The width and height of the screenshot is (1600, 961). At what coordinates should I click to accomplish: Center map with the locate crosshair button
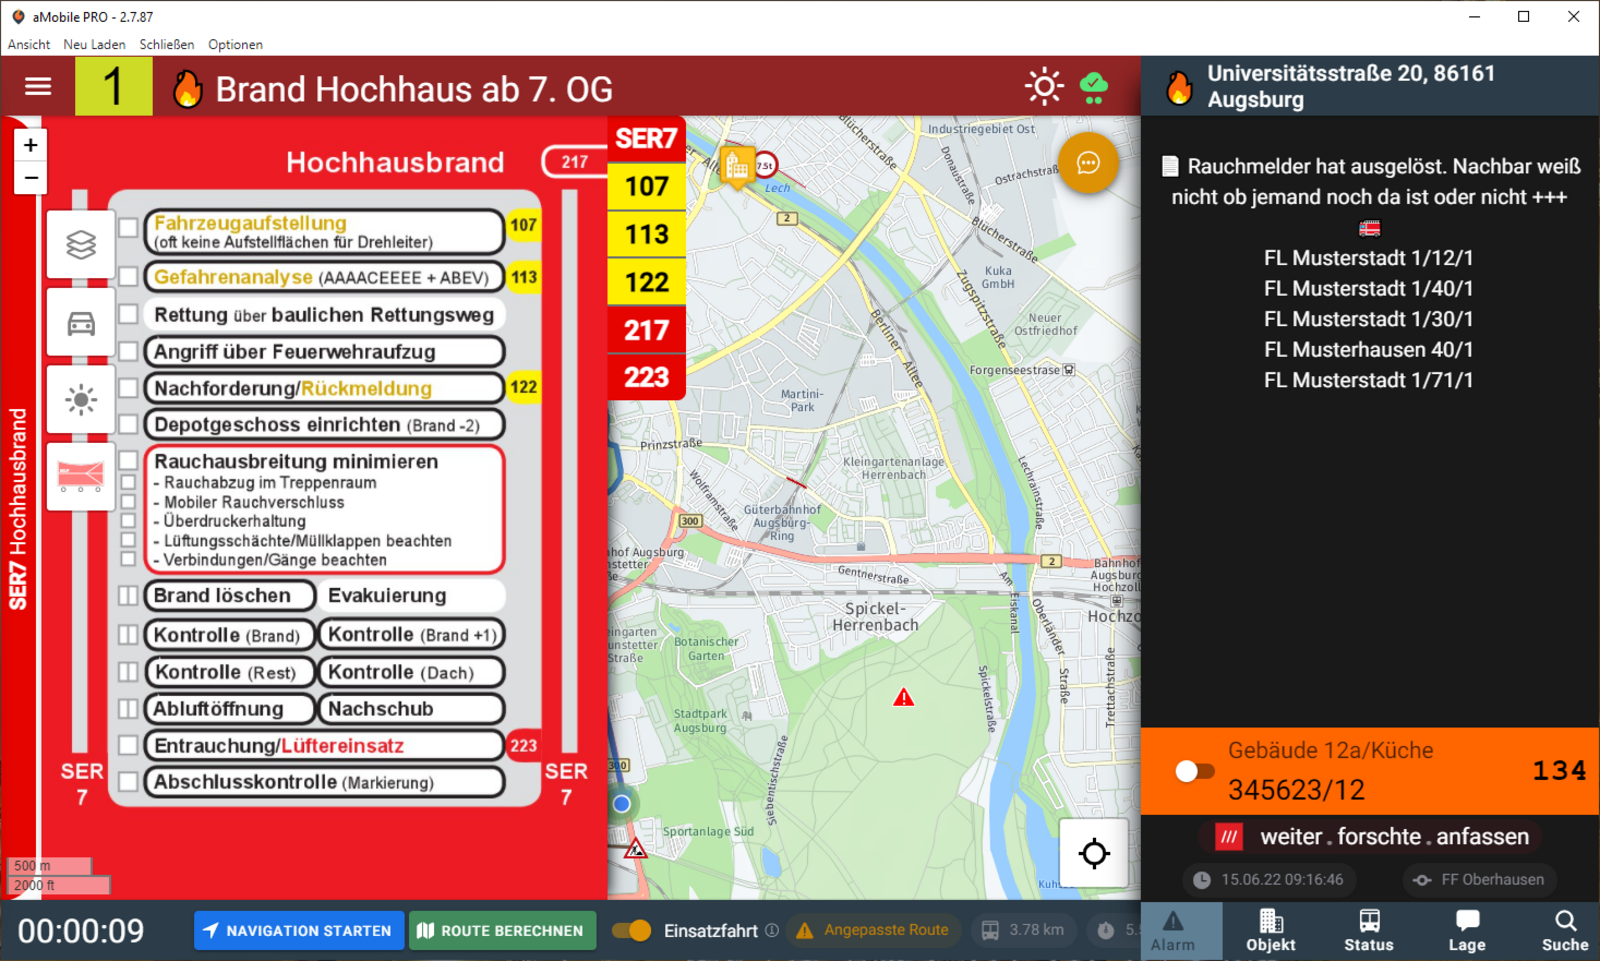tap(1094, 853)
